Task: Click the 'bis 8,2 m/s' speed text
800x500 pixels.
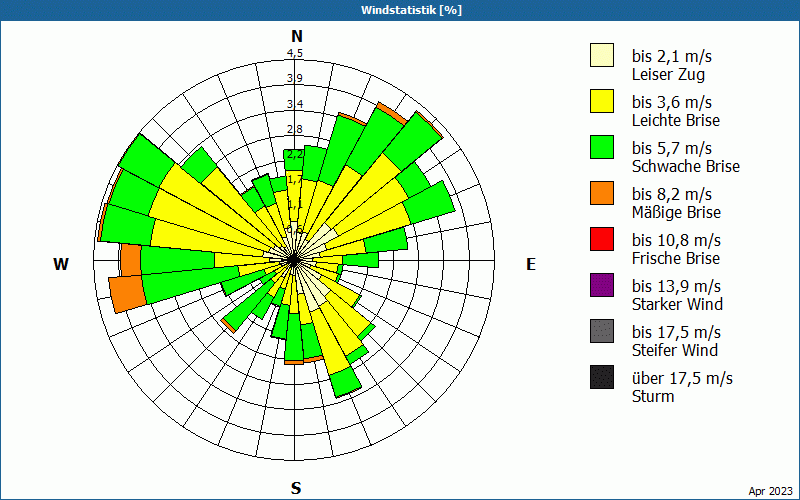Action: pos(672,194)
